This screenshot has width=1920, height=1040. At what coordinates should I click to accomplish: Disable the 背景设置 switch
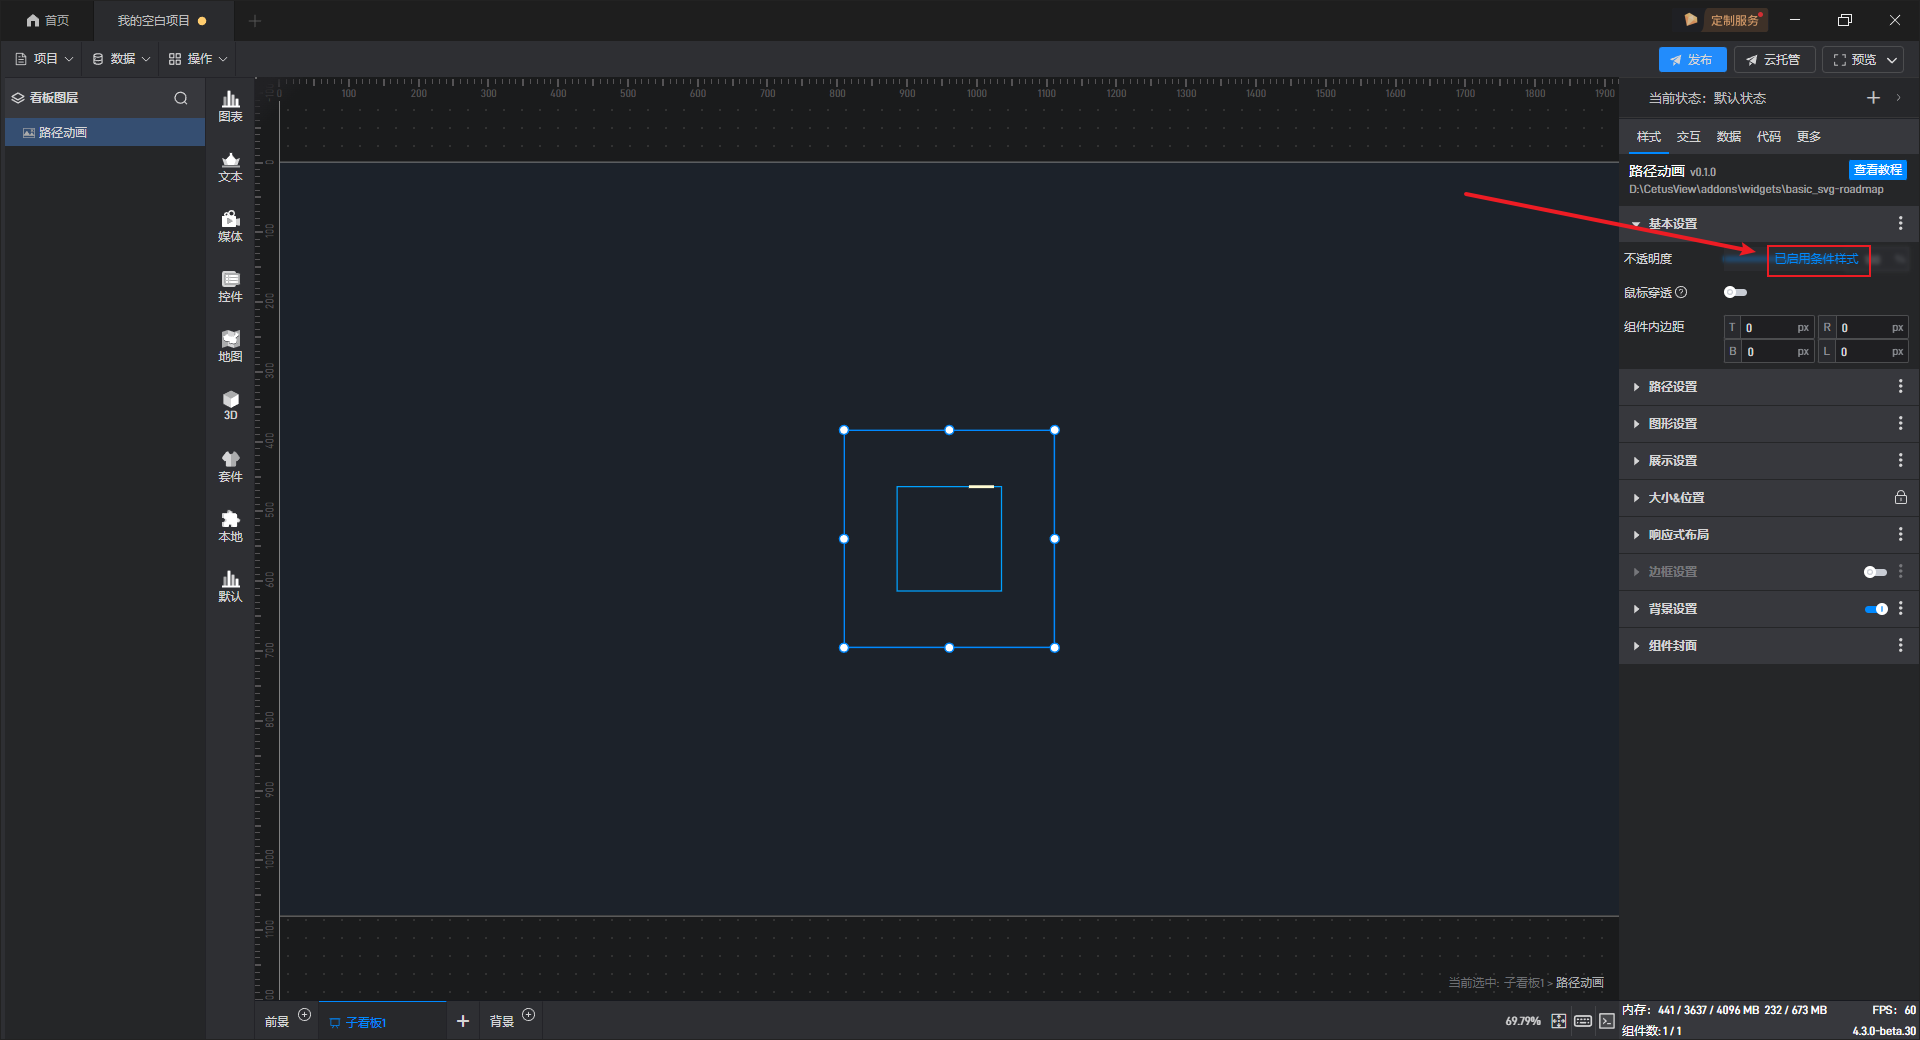(1875, 609)
